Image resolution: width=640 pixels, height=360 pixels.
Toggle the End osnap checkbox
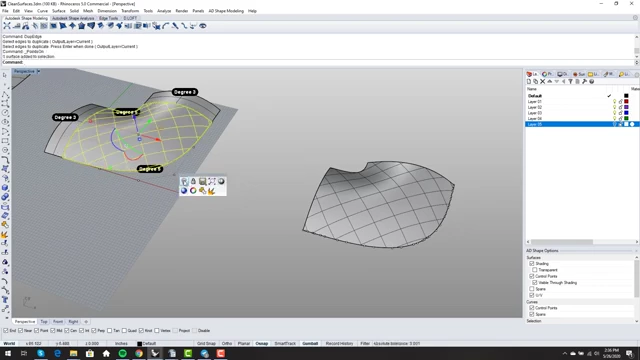[x=6, y=331]
